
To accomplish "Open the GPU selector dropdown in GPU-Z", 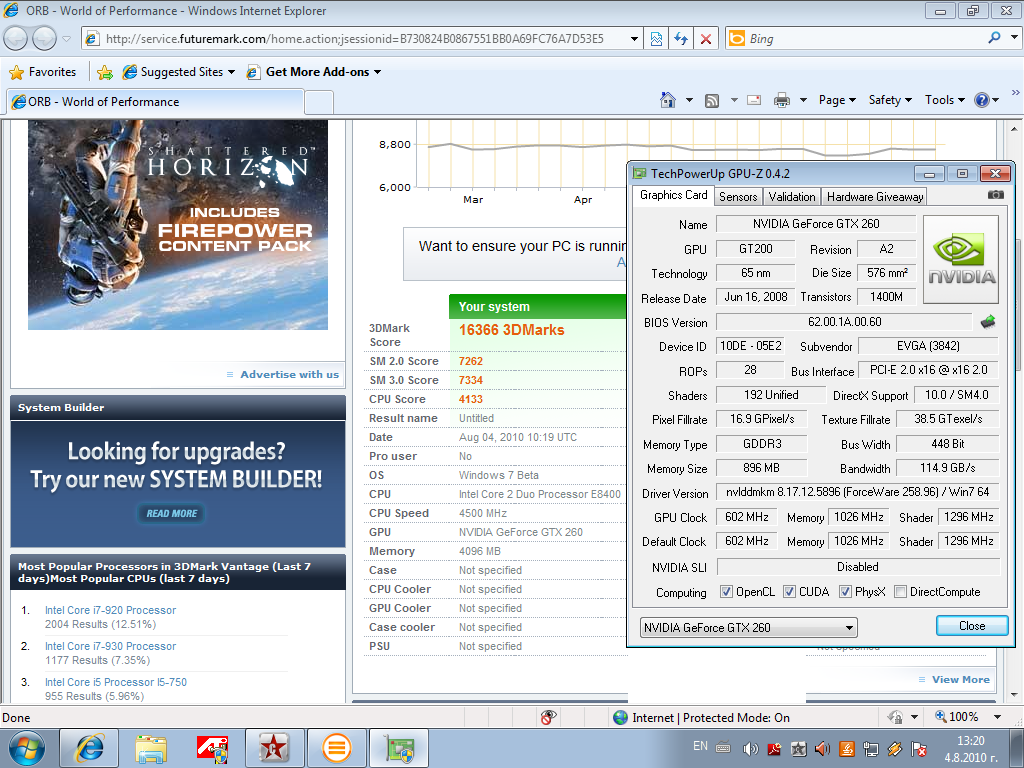I will click(x=748, y=628).
